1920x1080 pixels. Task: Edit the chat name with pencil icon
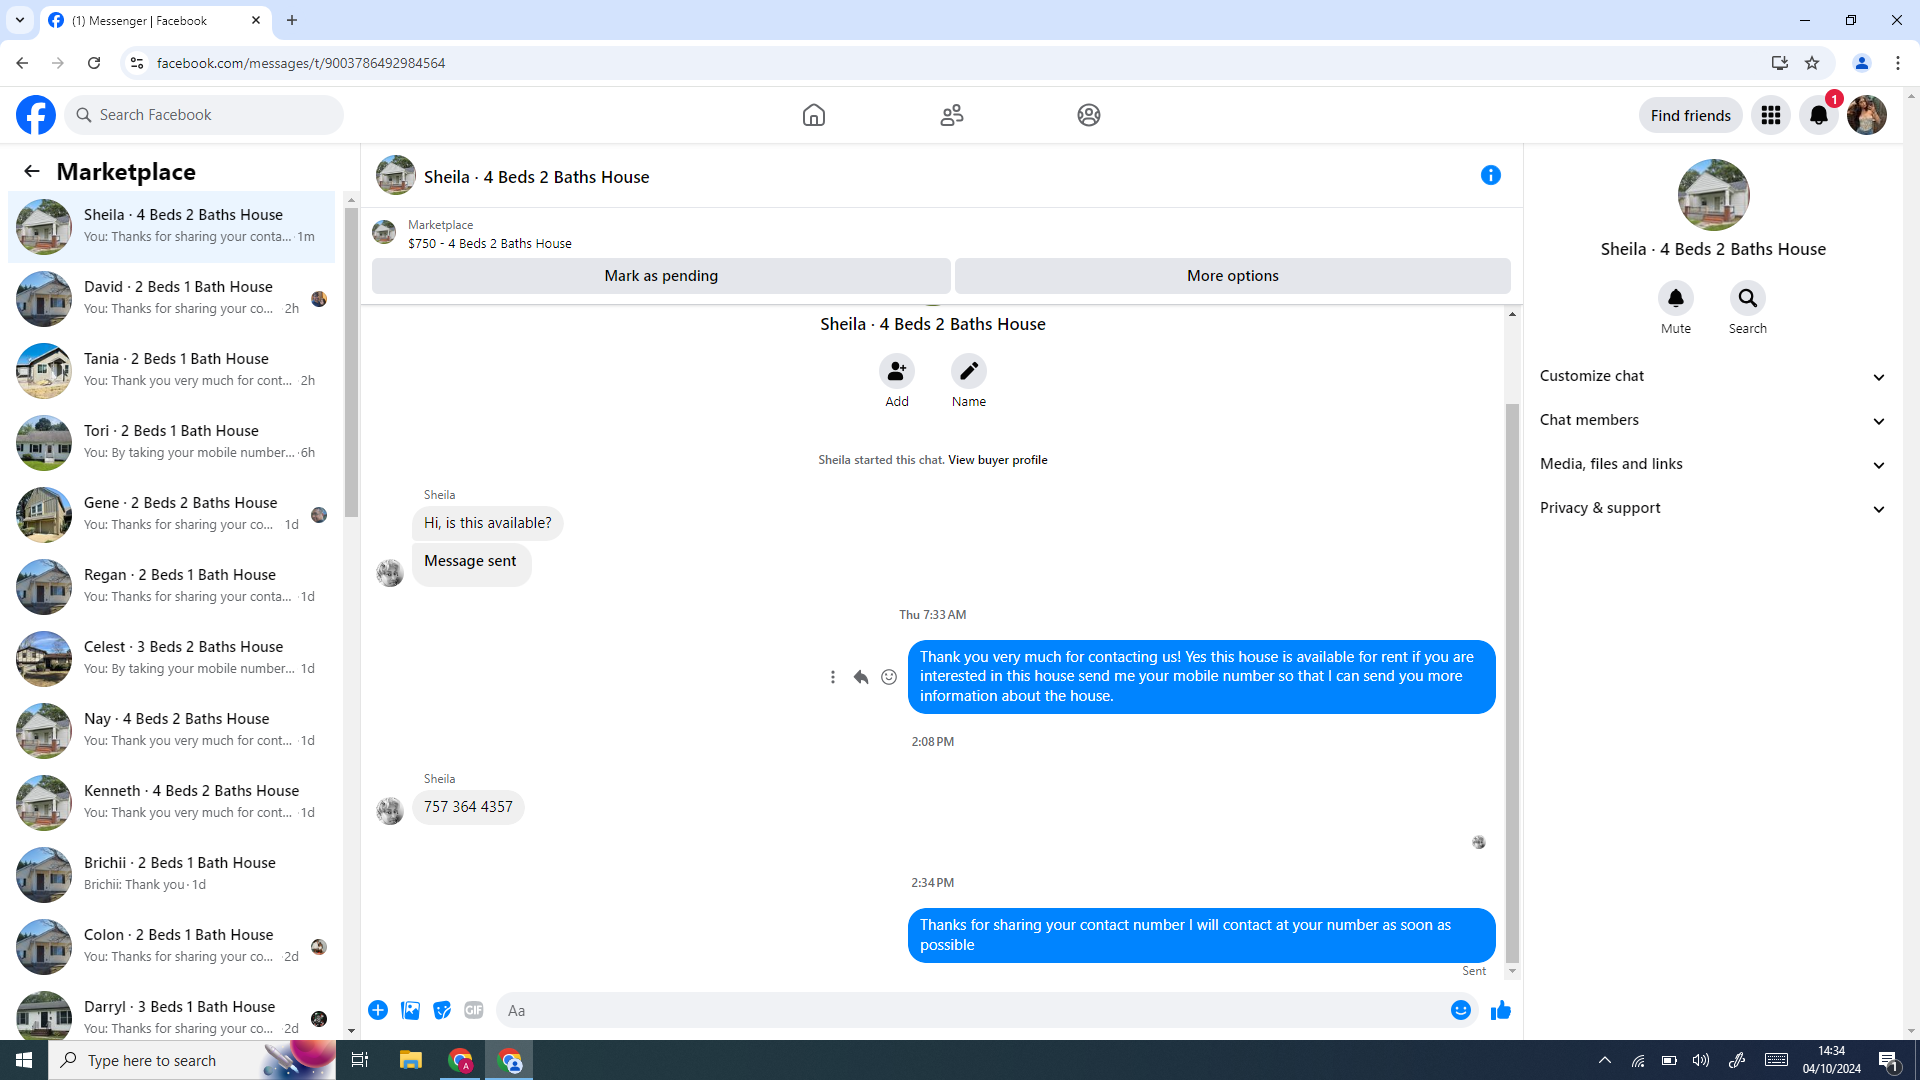(969, 371)
